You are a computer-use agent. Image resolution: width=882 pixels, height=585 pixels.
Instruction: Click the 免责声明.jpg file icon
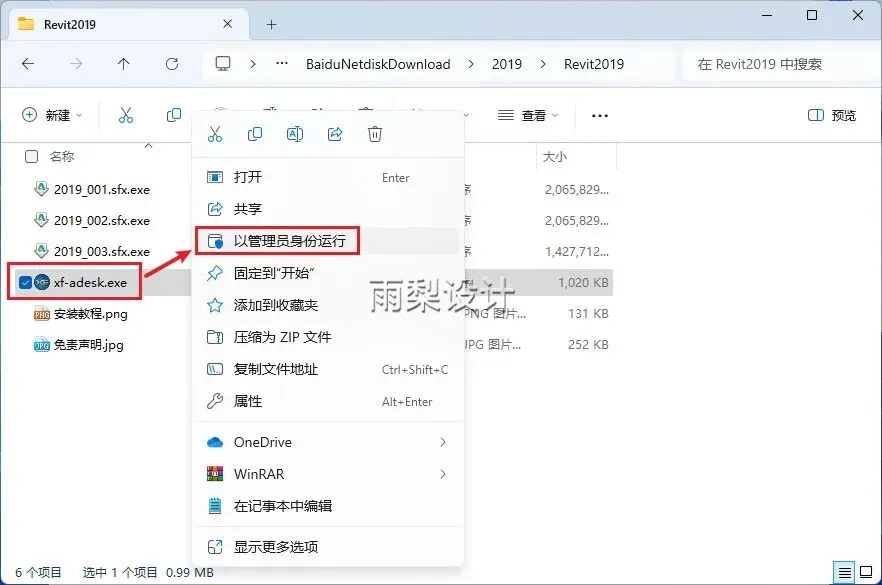(42, 344)
